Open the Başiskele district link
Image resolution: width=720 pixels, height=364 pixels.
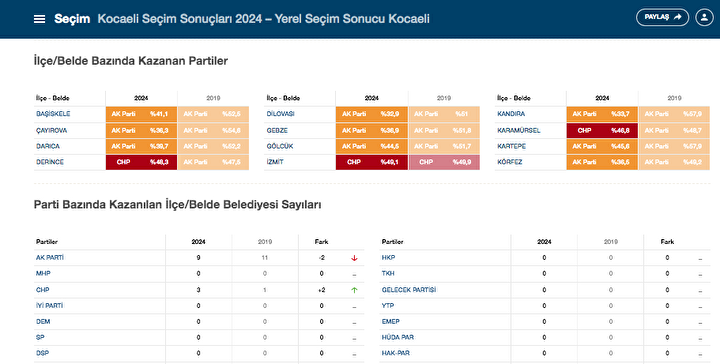tap(53, 114)
